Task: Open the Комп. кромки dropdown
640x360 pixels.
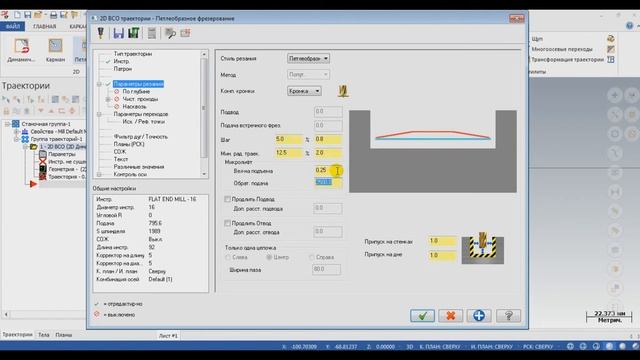Action: click(304, 91)
